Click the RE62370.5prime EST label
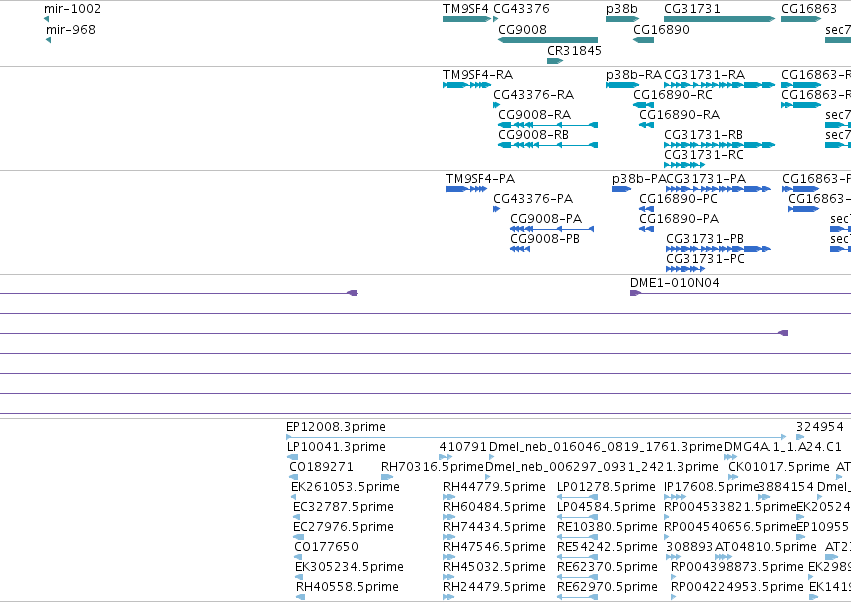The height and width of the screenshot is (602, 851). click(607, 568)
